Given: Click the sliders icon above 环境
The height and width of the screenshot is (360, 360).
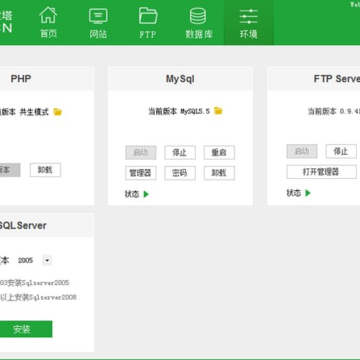Looking at the screenshot, I should click(248, 16).
